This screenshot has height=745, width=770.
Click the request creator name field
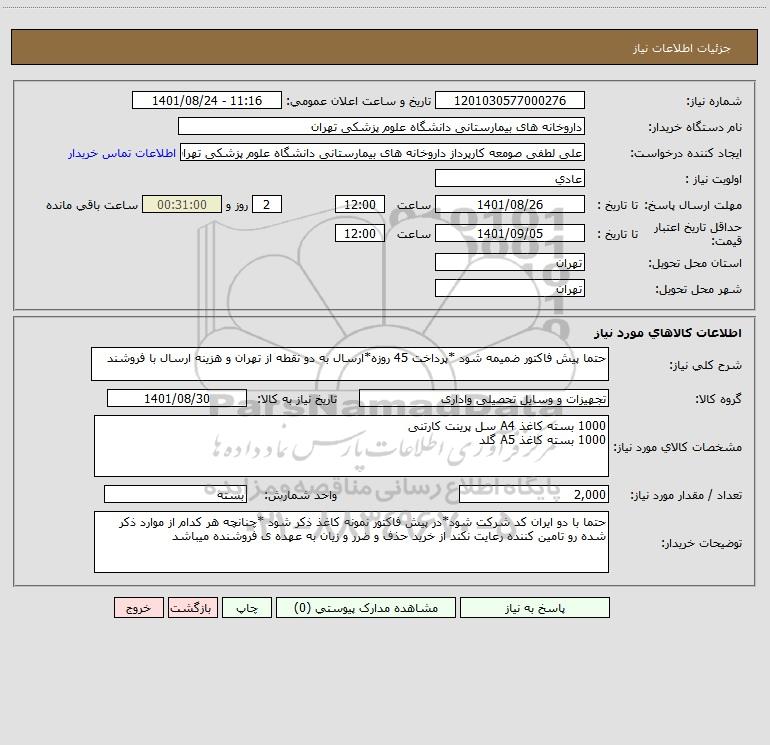pos(382,152)
